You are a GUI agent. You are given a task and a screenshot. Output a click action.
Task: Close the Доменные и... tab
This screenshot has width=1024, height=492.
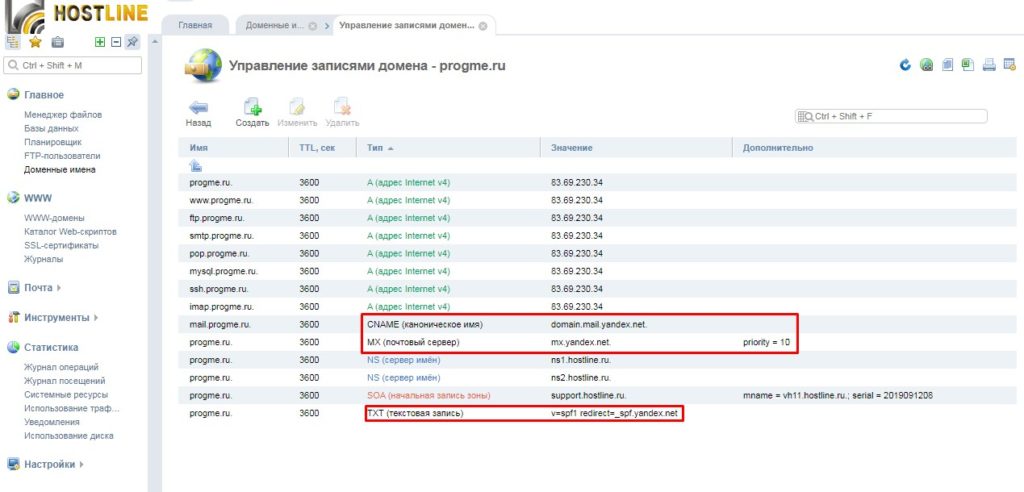[x=313, y=26]
